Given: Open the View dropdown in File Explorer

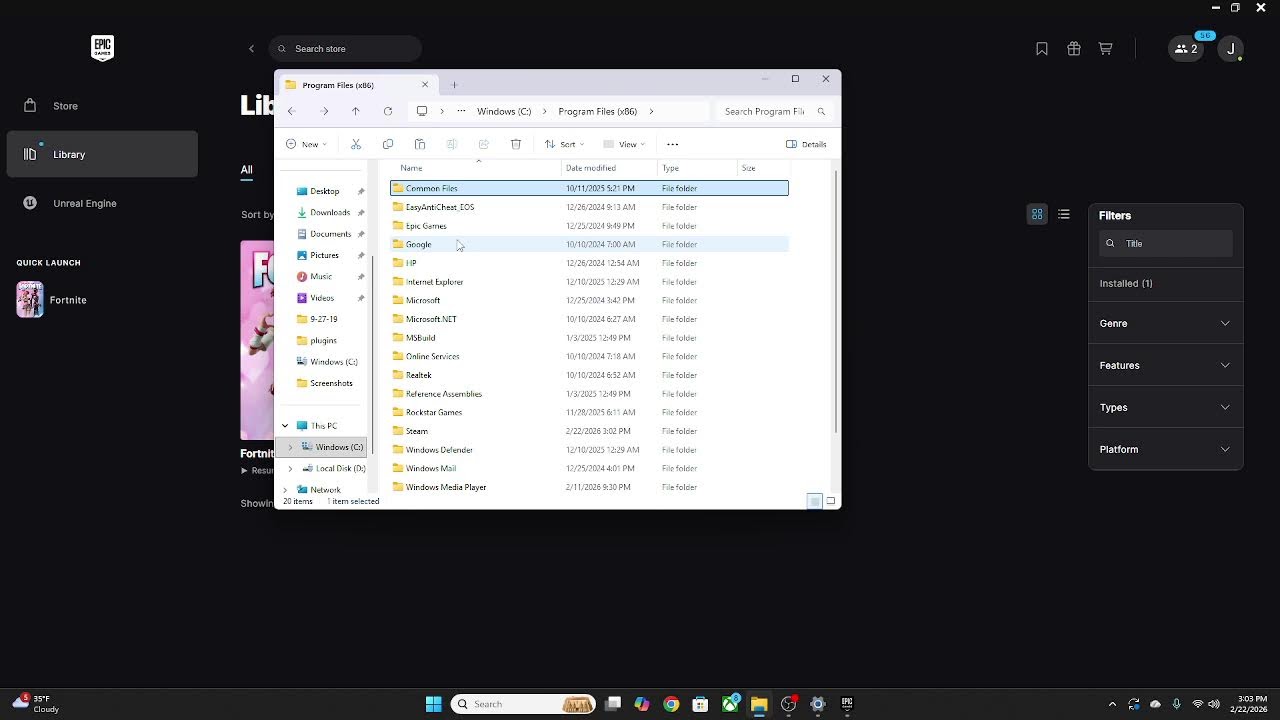Looking at the screenshot, I should click(624, 144).
